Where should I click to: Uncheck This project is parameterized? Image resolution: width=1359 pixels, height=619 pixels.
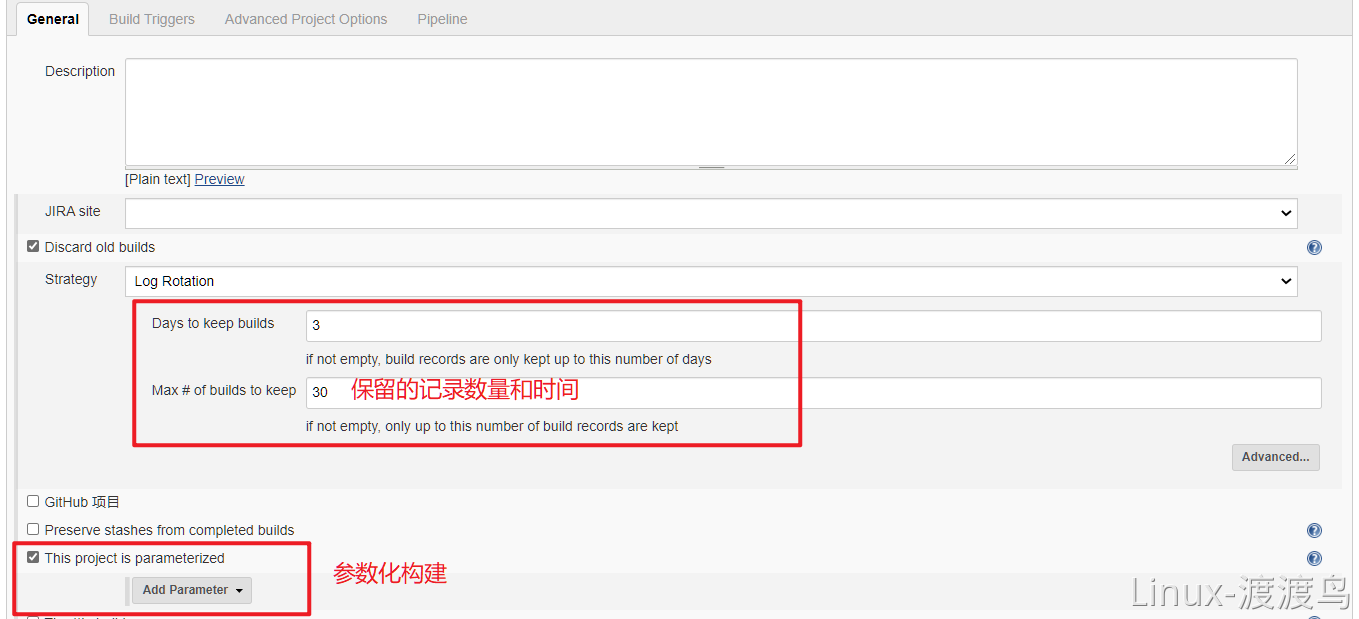(33, 557)
